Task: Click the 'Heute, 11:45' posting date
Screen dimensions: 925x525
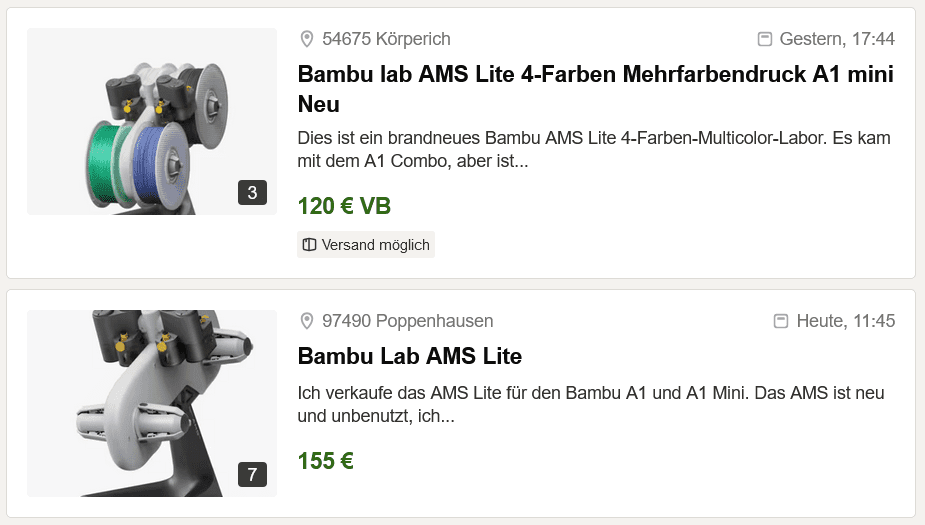Action: coord(845,321)
